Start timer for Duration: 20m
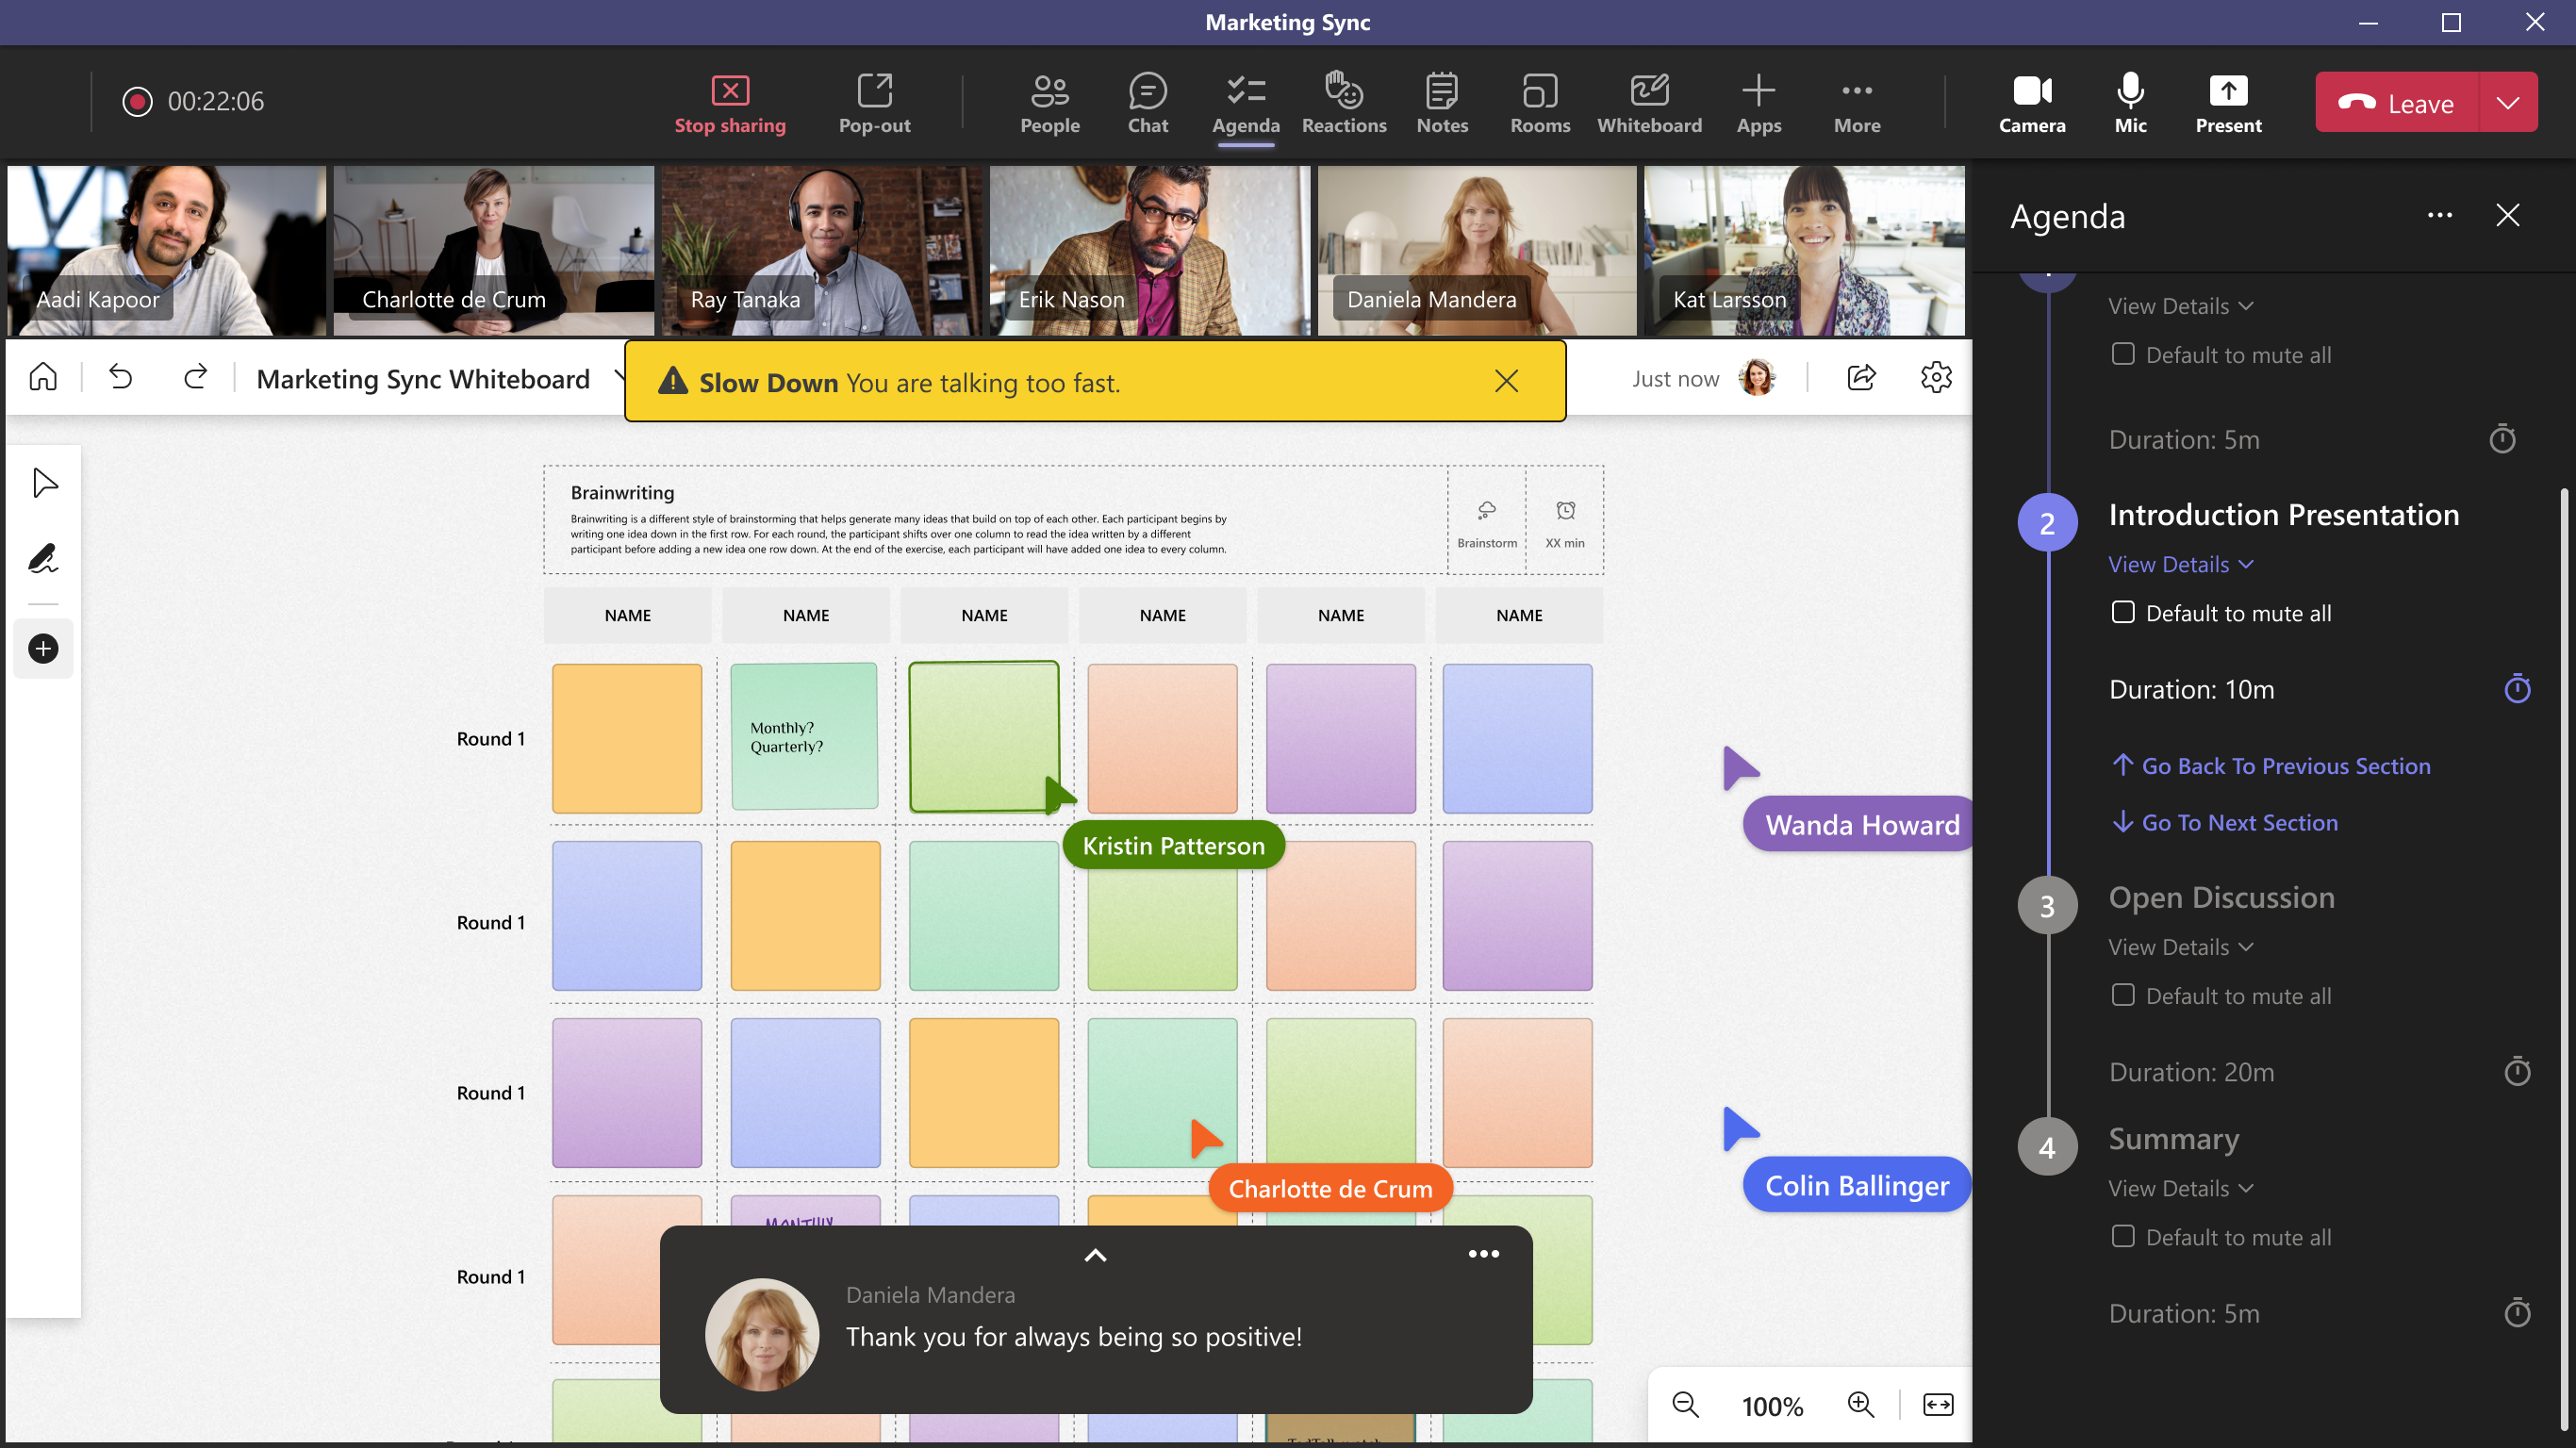 2517,1072
